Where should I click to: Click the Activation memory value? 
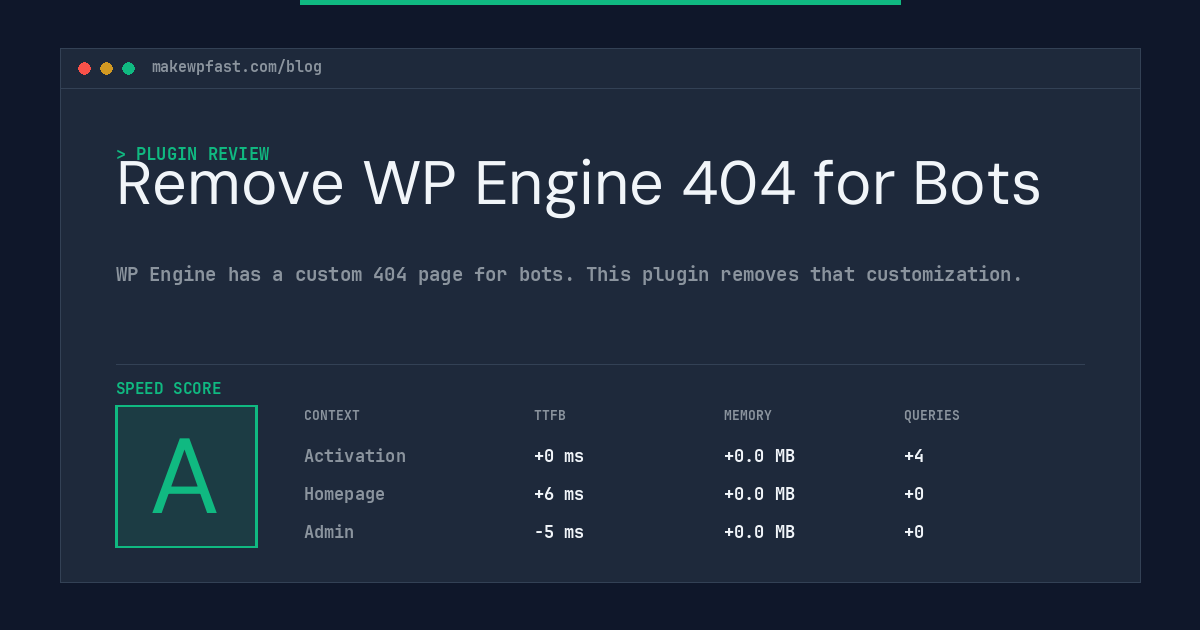click(x=759, y=456)
